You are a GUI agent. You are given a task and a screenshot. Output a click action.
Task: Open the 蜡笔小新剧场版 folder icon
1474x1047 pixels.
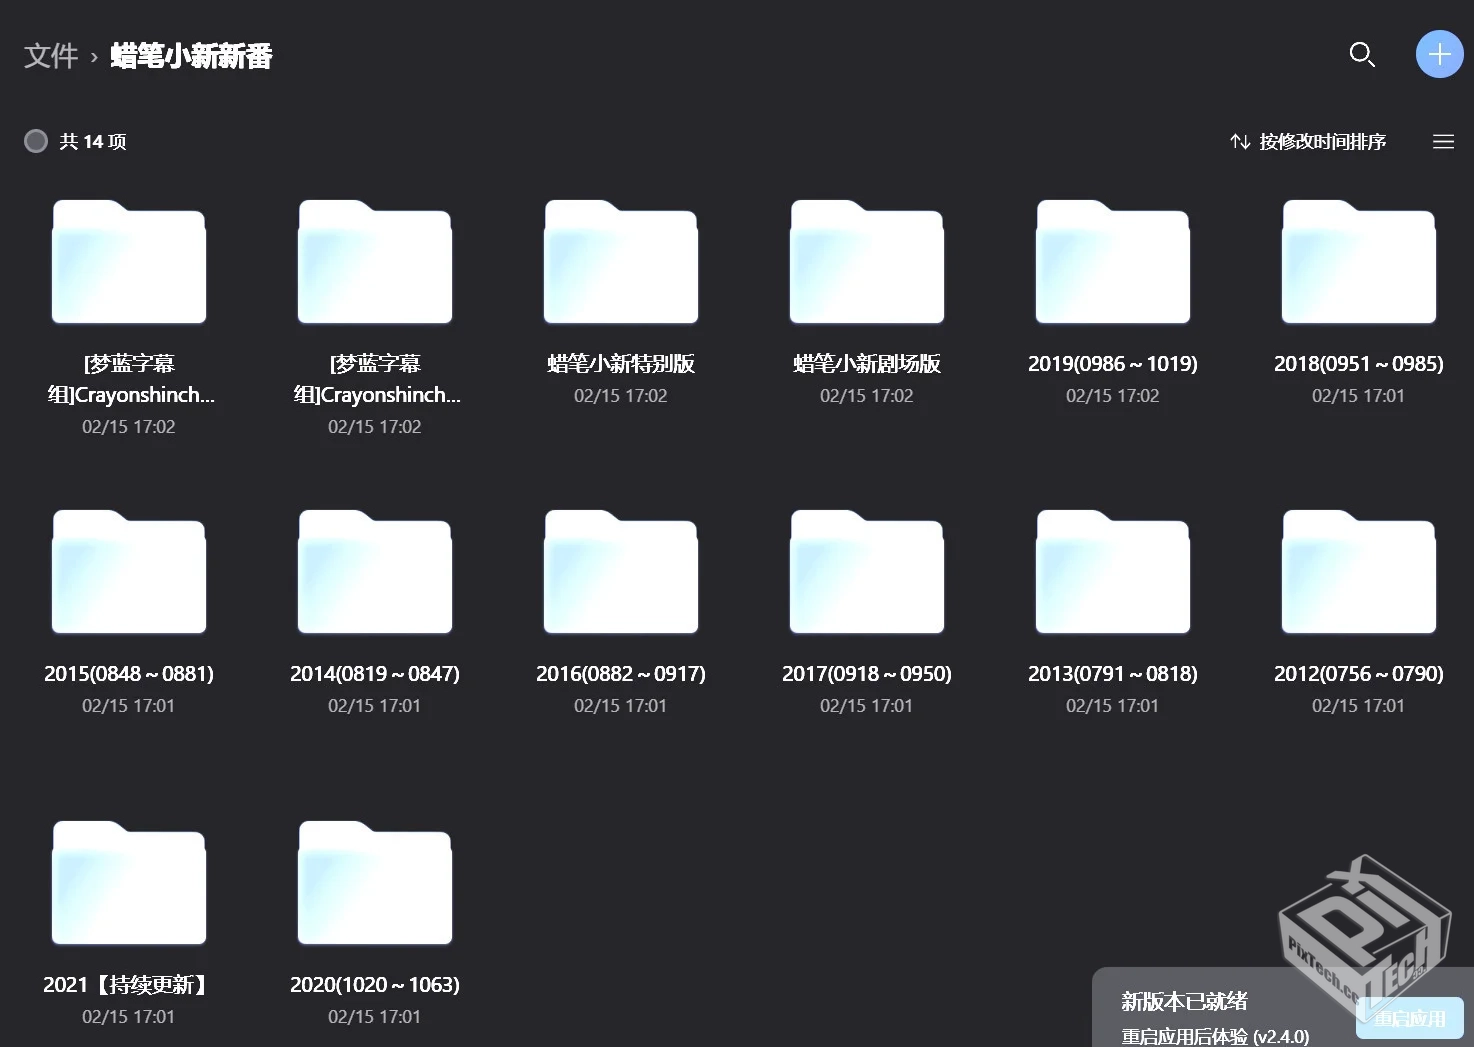point(866,262)
